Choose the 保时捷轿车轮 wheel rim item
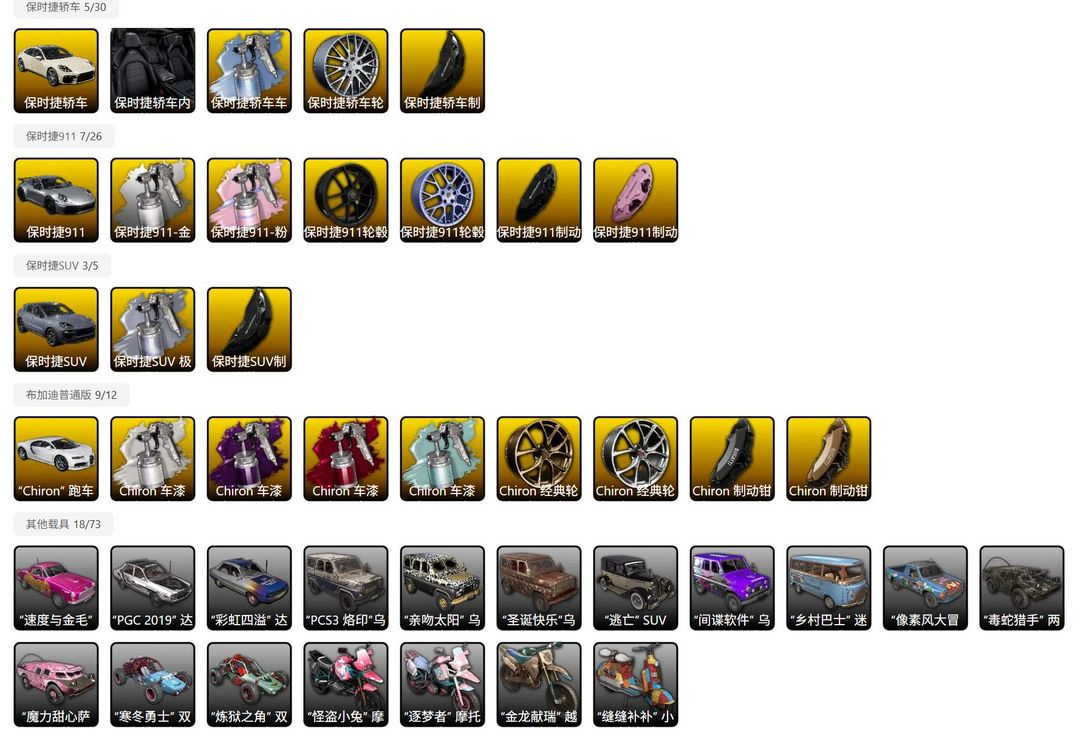This screenshot has height=740, width=1080. coord(346,70)
